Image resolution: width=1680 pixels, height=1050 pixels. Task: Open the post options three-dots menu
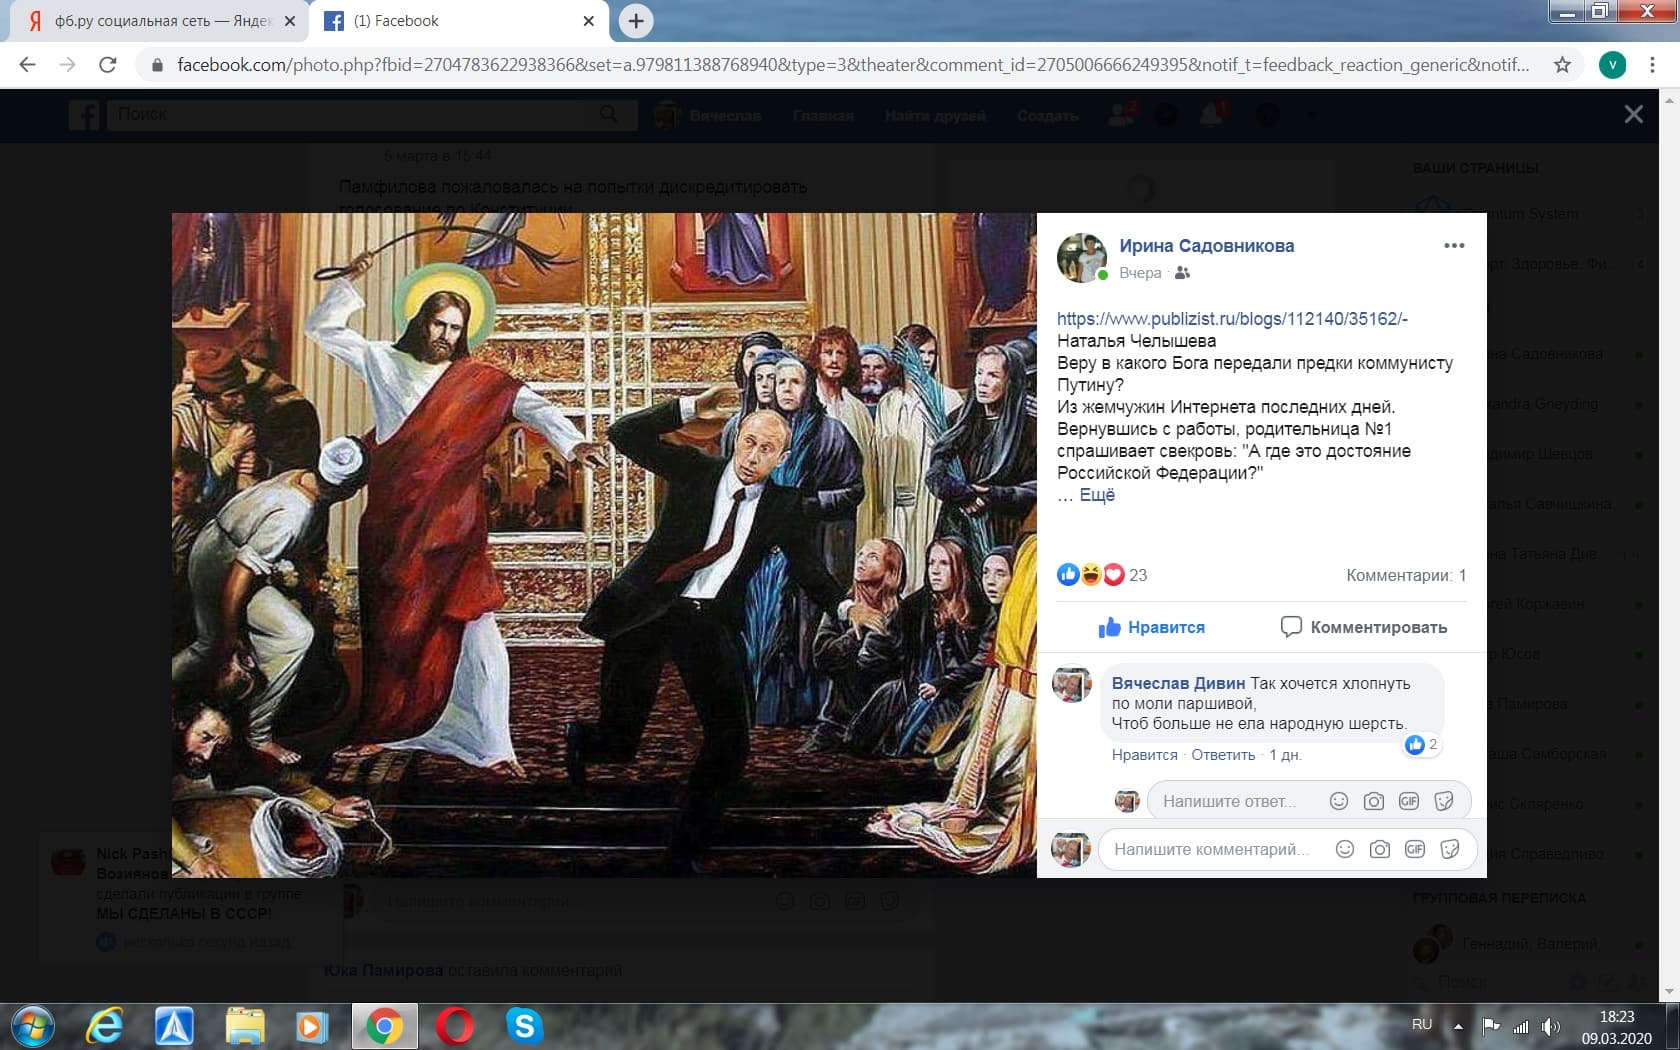(x=1453, y=246)
